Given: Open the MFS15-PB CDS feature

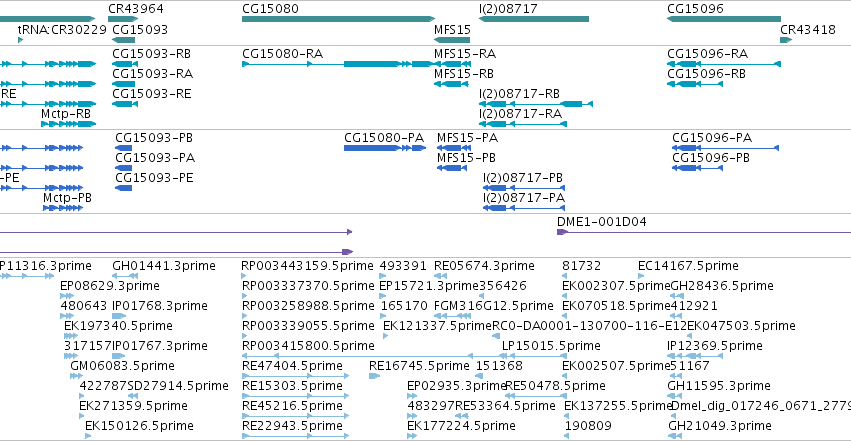Looking at the screenshot, I should [x=466, y=158].
